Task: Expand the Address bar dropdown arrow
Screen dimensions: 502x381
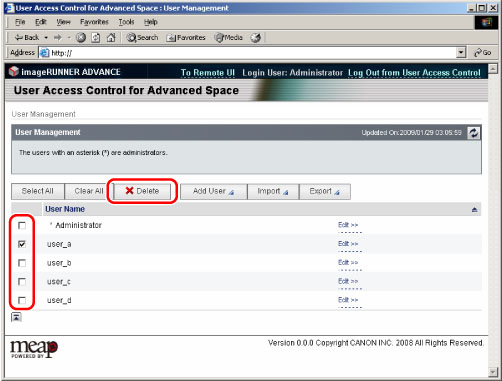Action: [461, 53]
